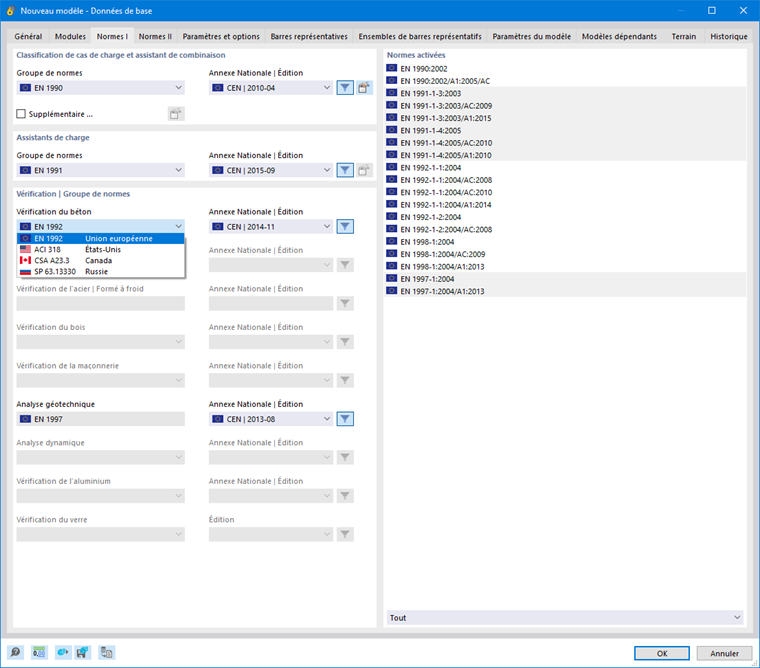Select EN 1997-1:2004/A1:2013 entry
Screen dimensions: 760x668
click(565, 291)
